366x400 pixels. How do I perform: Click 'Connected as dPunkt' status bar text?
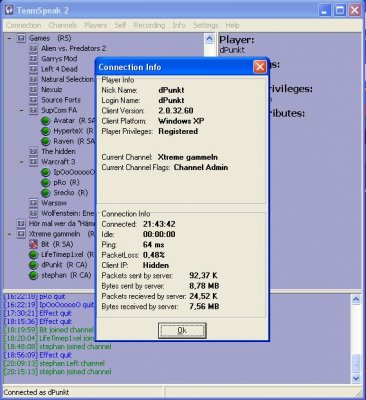click(36, 392)
